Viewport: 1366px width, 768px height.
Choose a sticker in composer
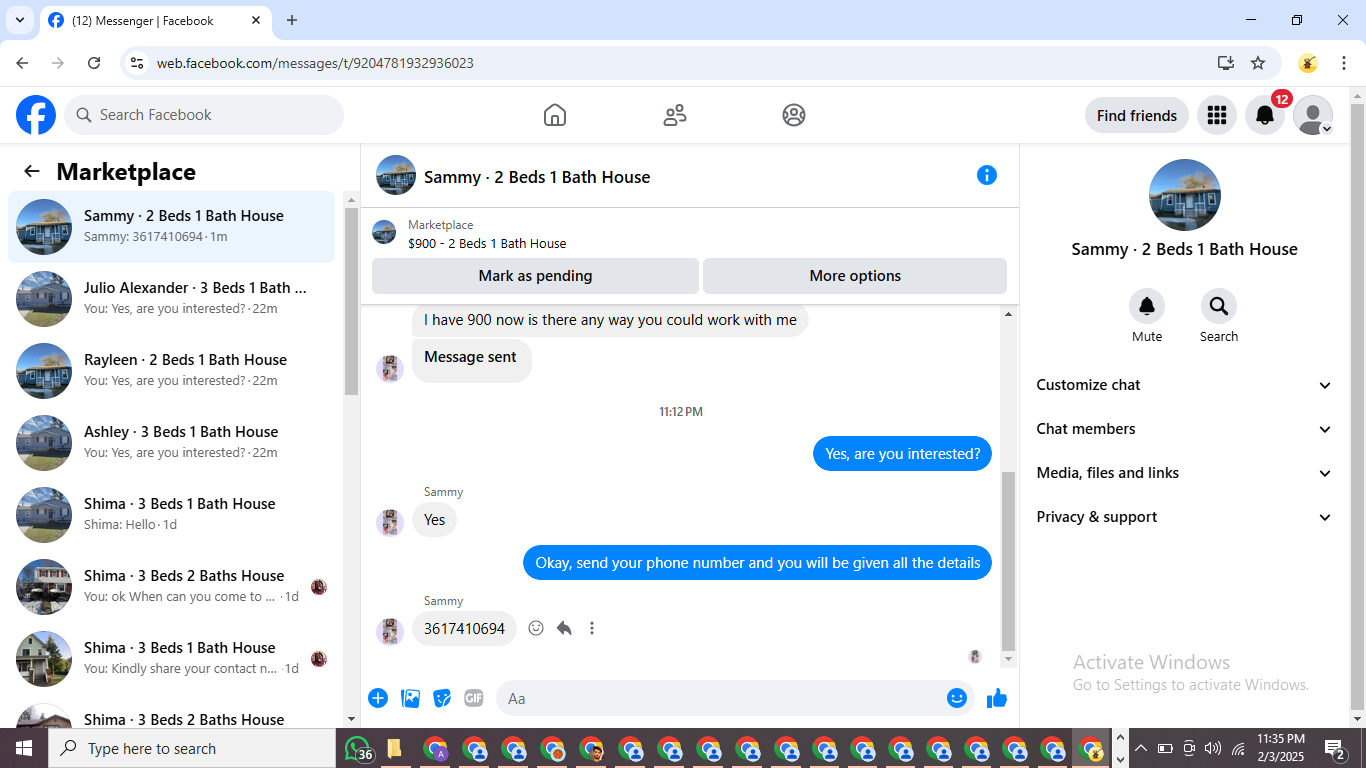[442, 698]
